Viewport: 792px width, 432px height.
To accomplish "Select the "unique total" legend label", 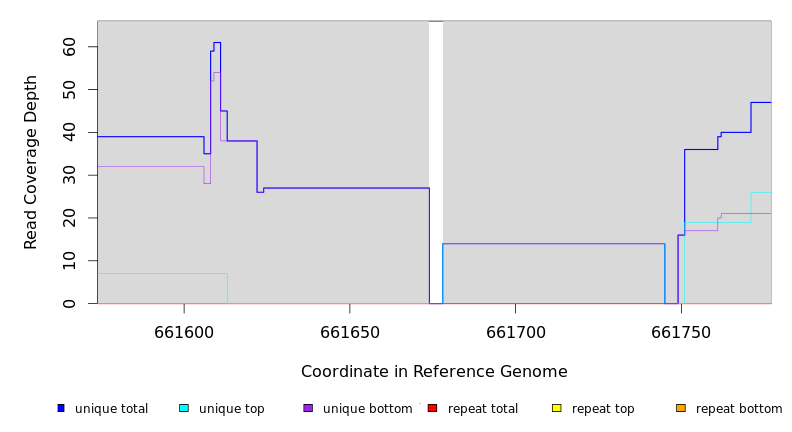I will [111, 409].
